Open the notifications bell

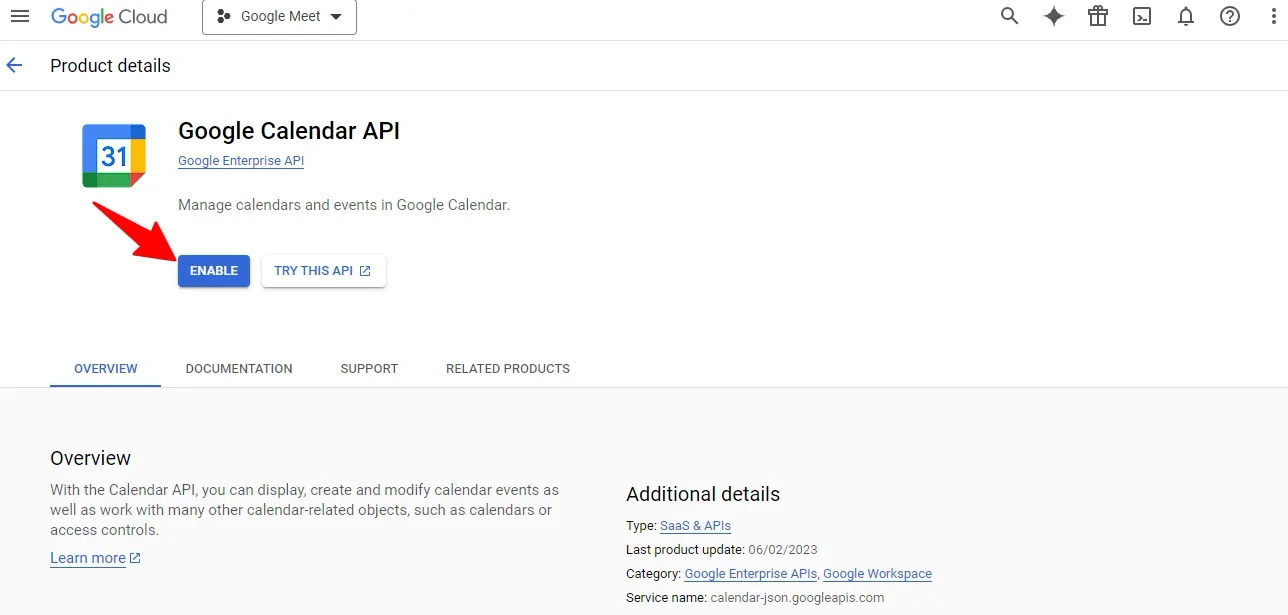tap(1186, 16)
